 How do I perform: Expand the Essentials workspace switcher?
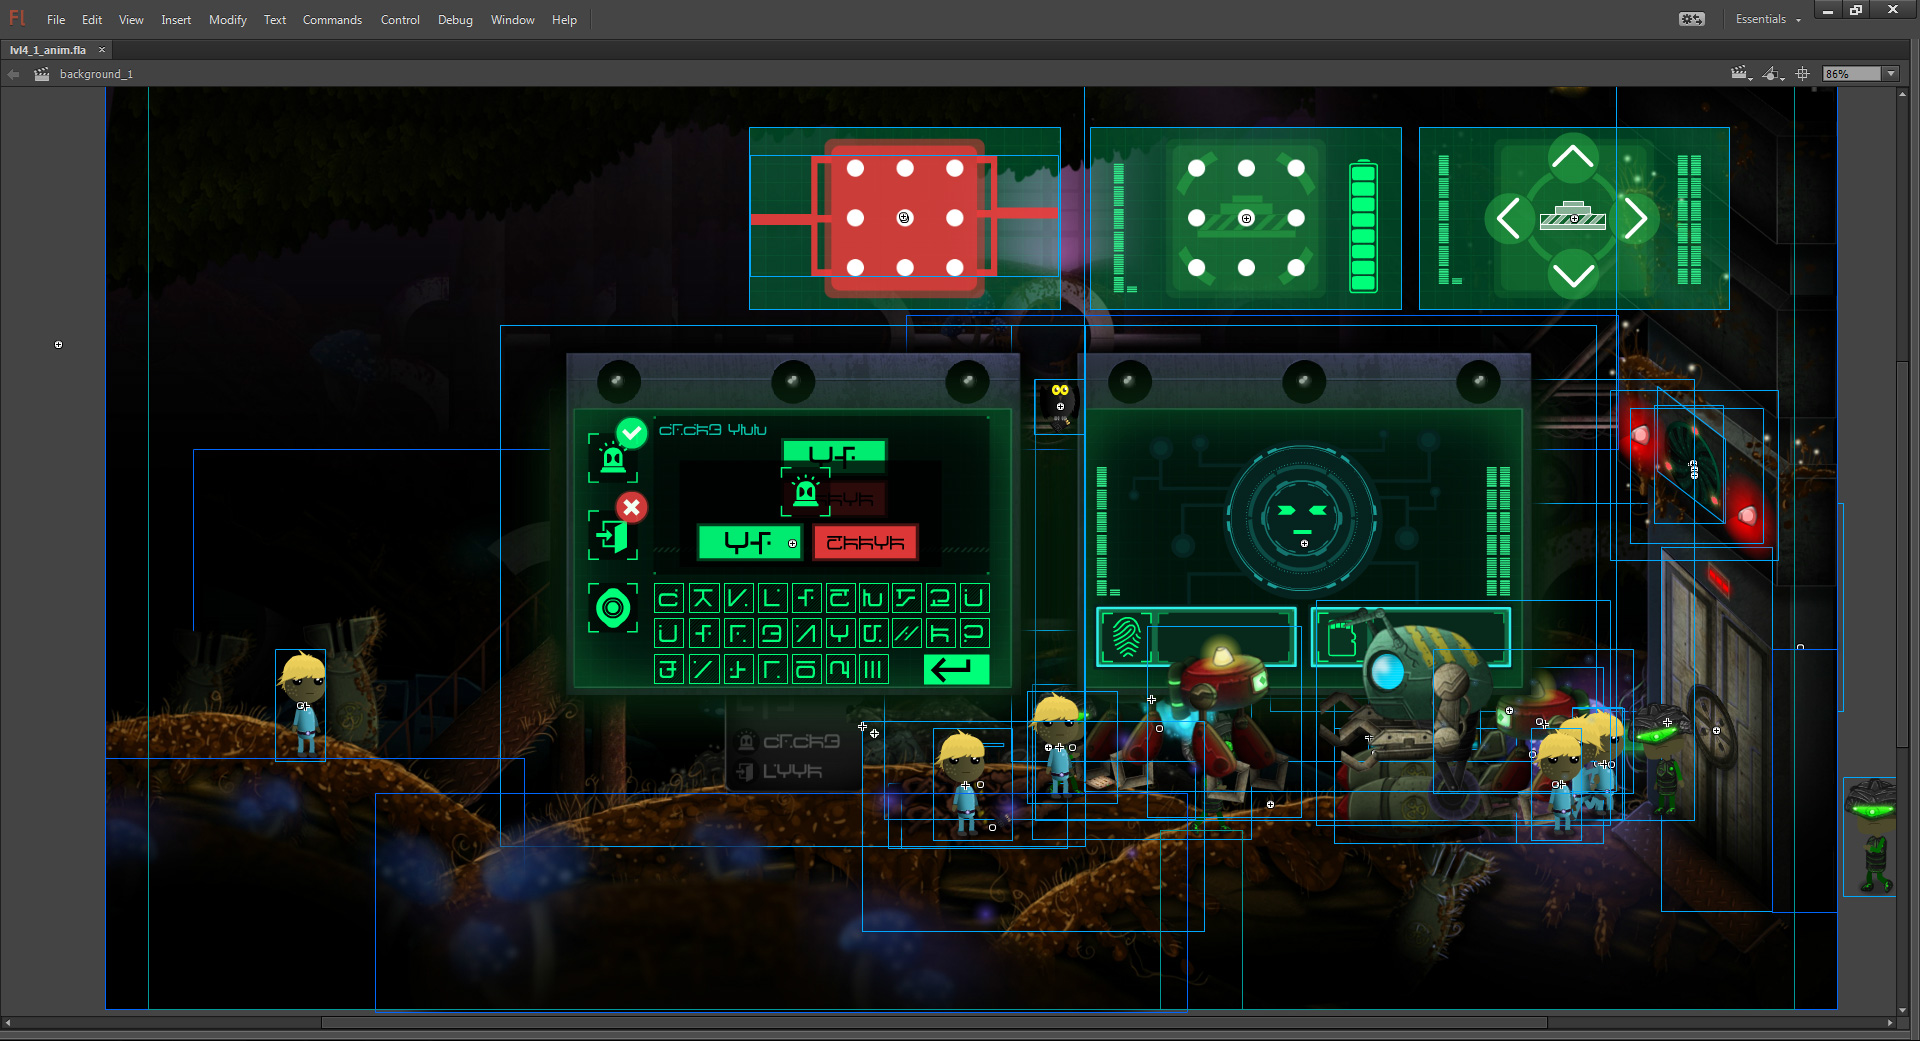point(1768,19)
